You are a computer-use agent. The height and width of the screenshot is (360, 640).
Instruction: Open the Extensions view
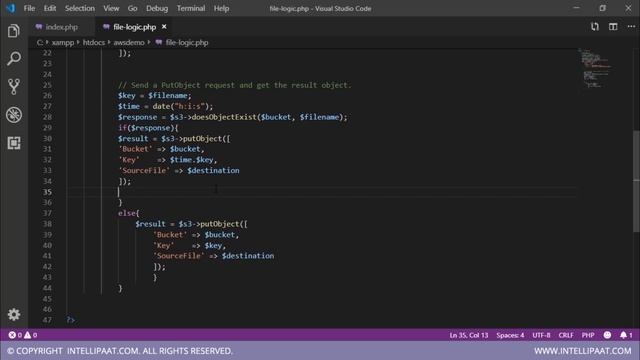pyautogui.click(x=13, y=143)
